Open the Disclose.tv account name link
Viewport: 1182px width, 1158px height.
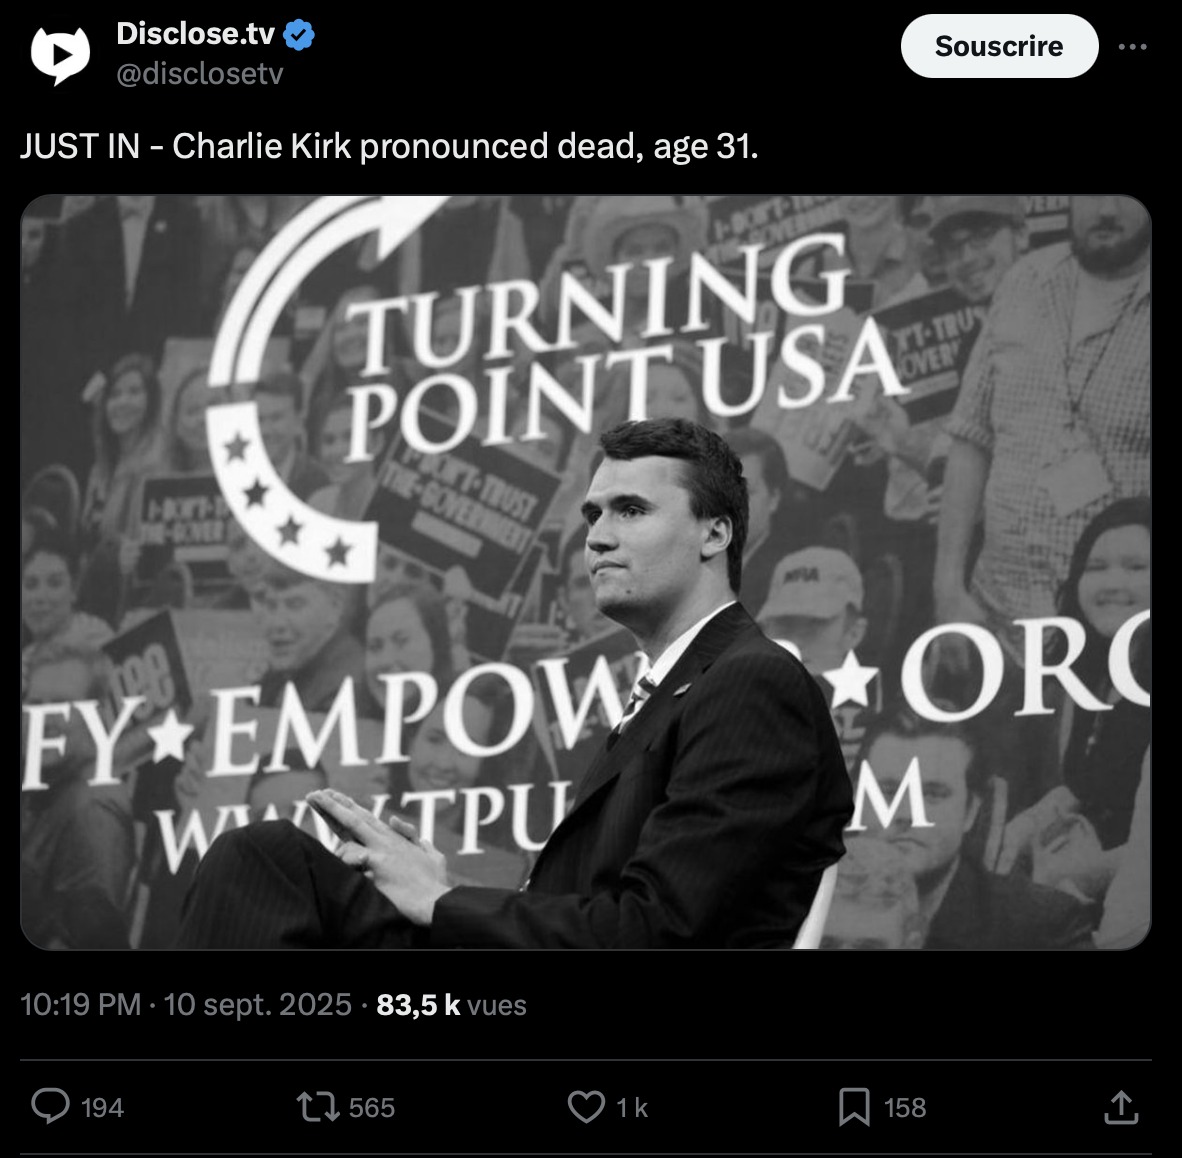coord(195,34)
